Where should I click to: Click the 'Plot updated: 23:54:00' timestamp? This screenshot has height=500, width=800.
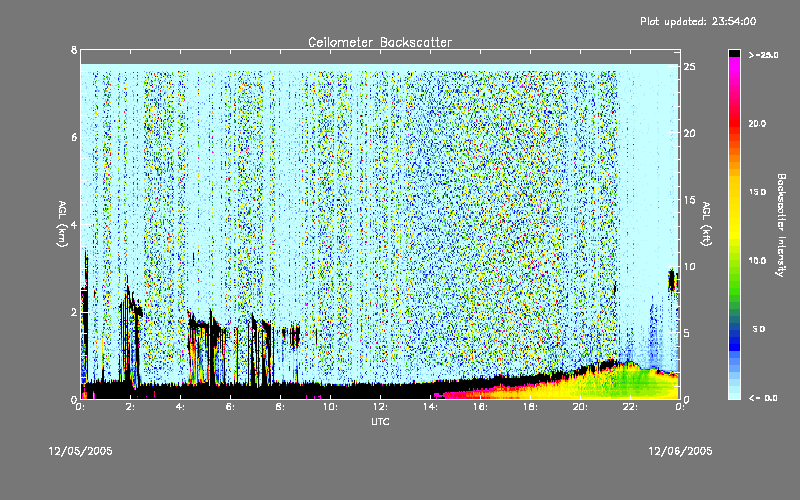tap(698, 21)
